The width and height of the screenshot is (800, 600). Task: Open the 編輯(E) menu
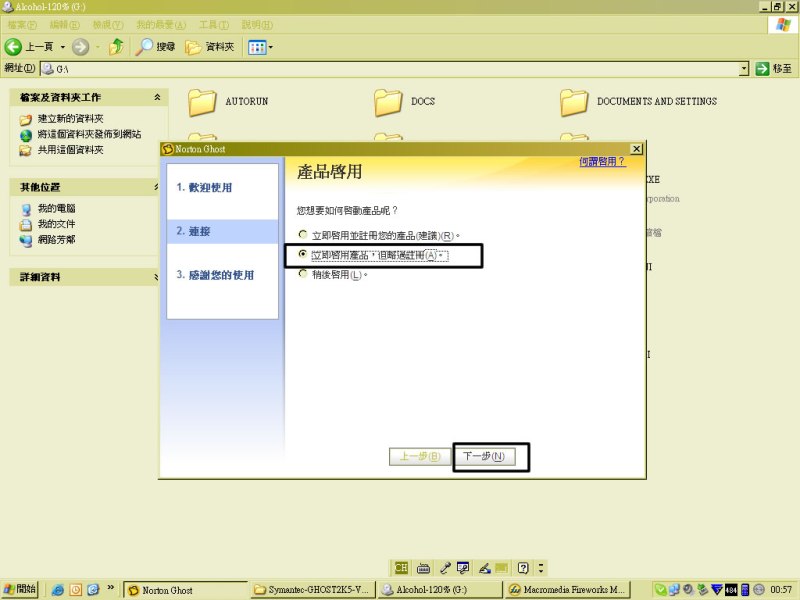click(64, 24)
